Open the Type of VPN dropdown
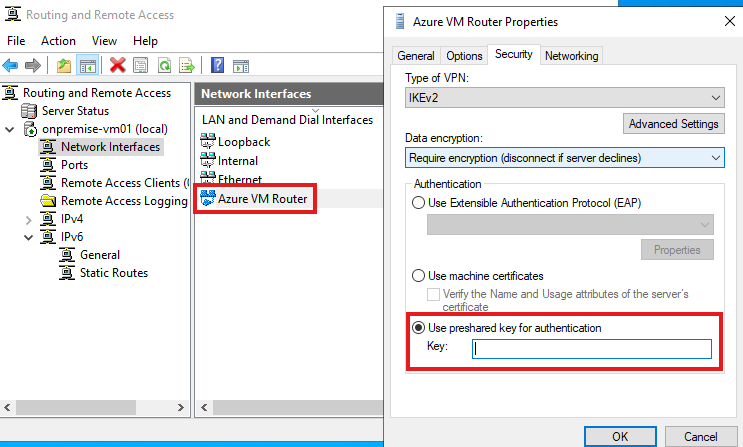The height and width of the screenshot is (447, 743). (x=564, y=98)
